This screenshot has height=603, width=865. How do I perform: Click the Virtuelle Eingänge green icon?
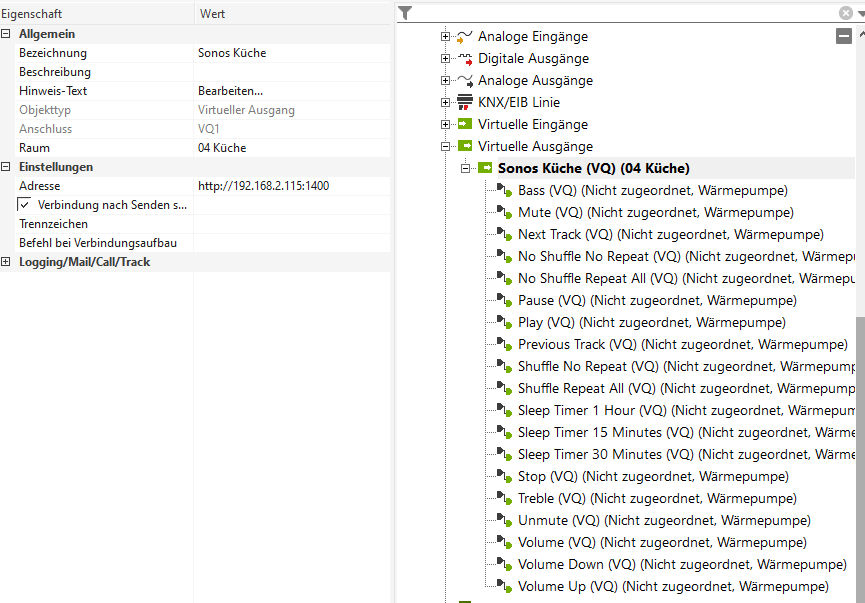tap(465, 124)
